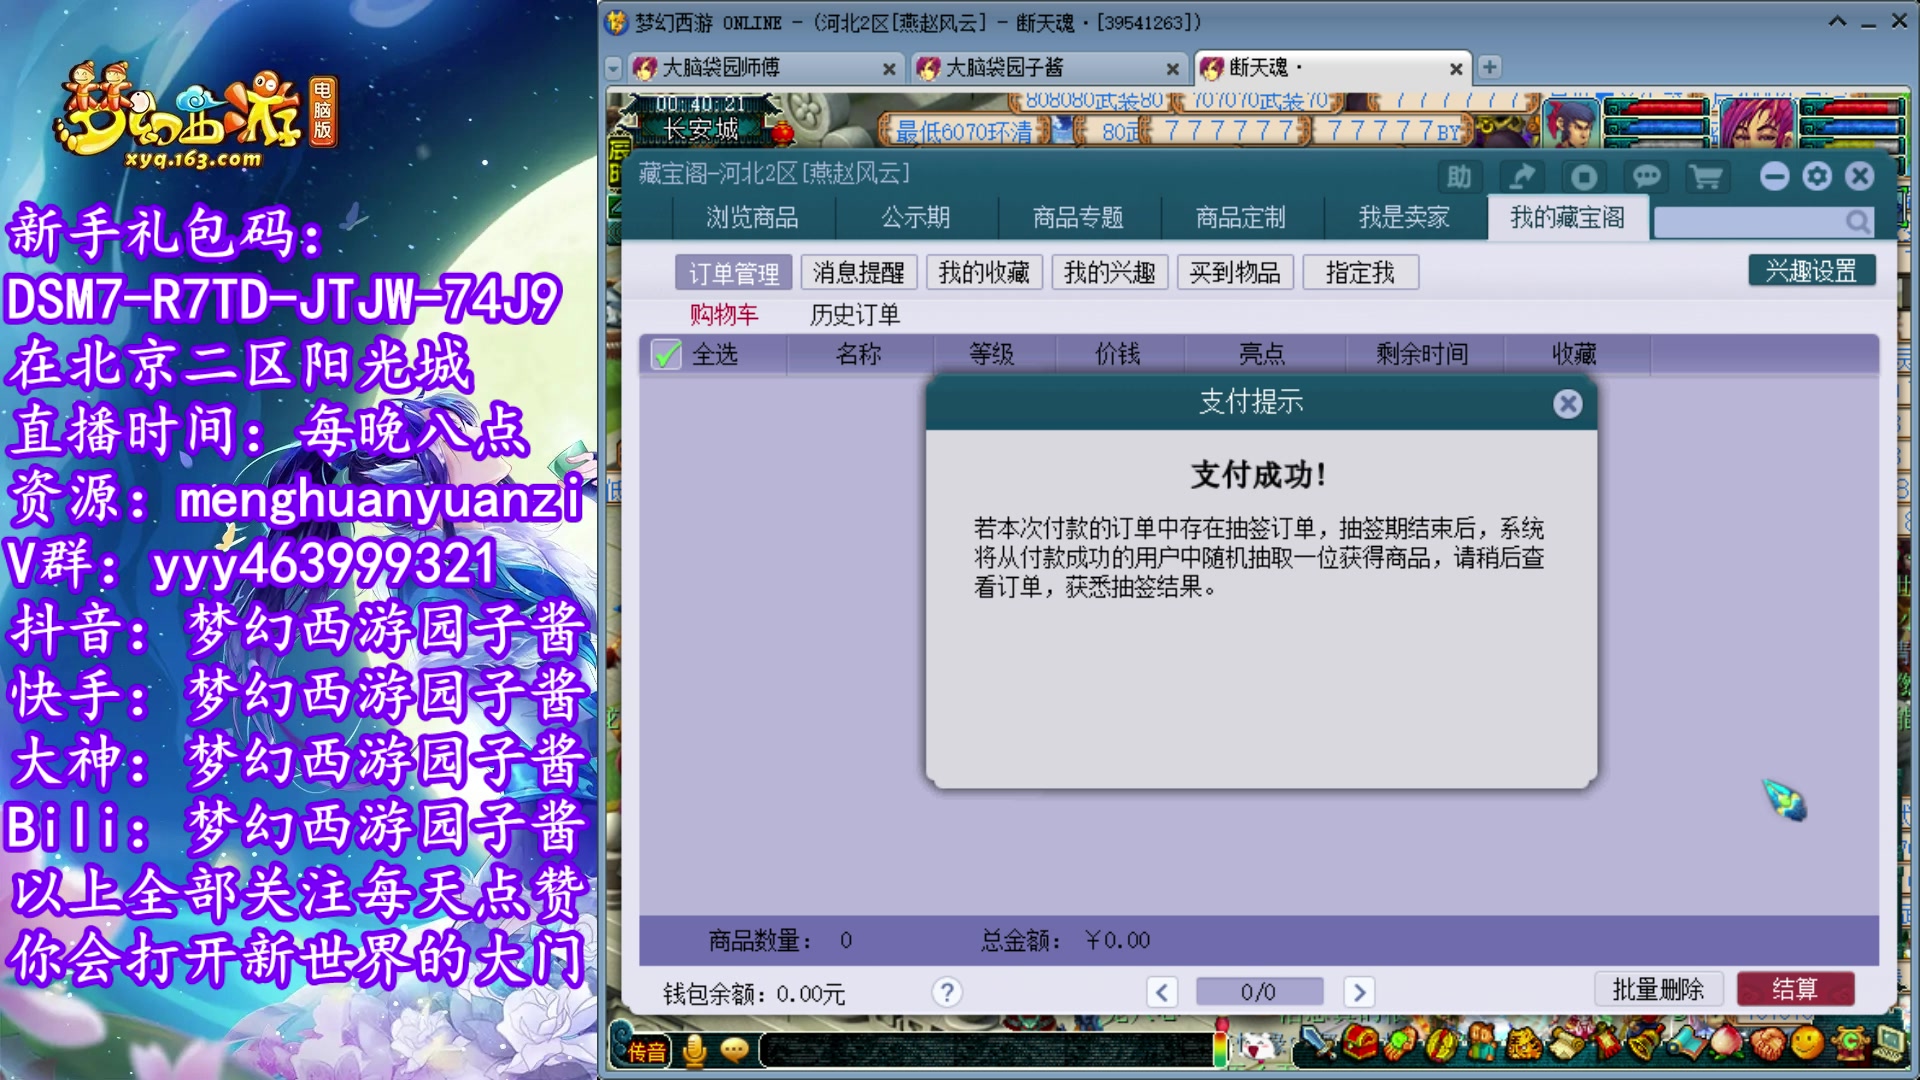Image resolution: width=1920 pixels, height=1080 pixels.
Task: Click the blue-haired character portrait
Action: coord(1571,122)
